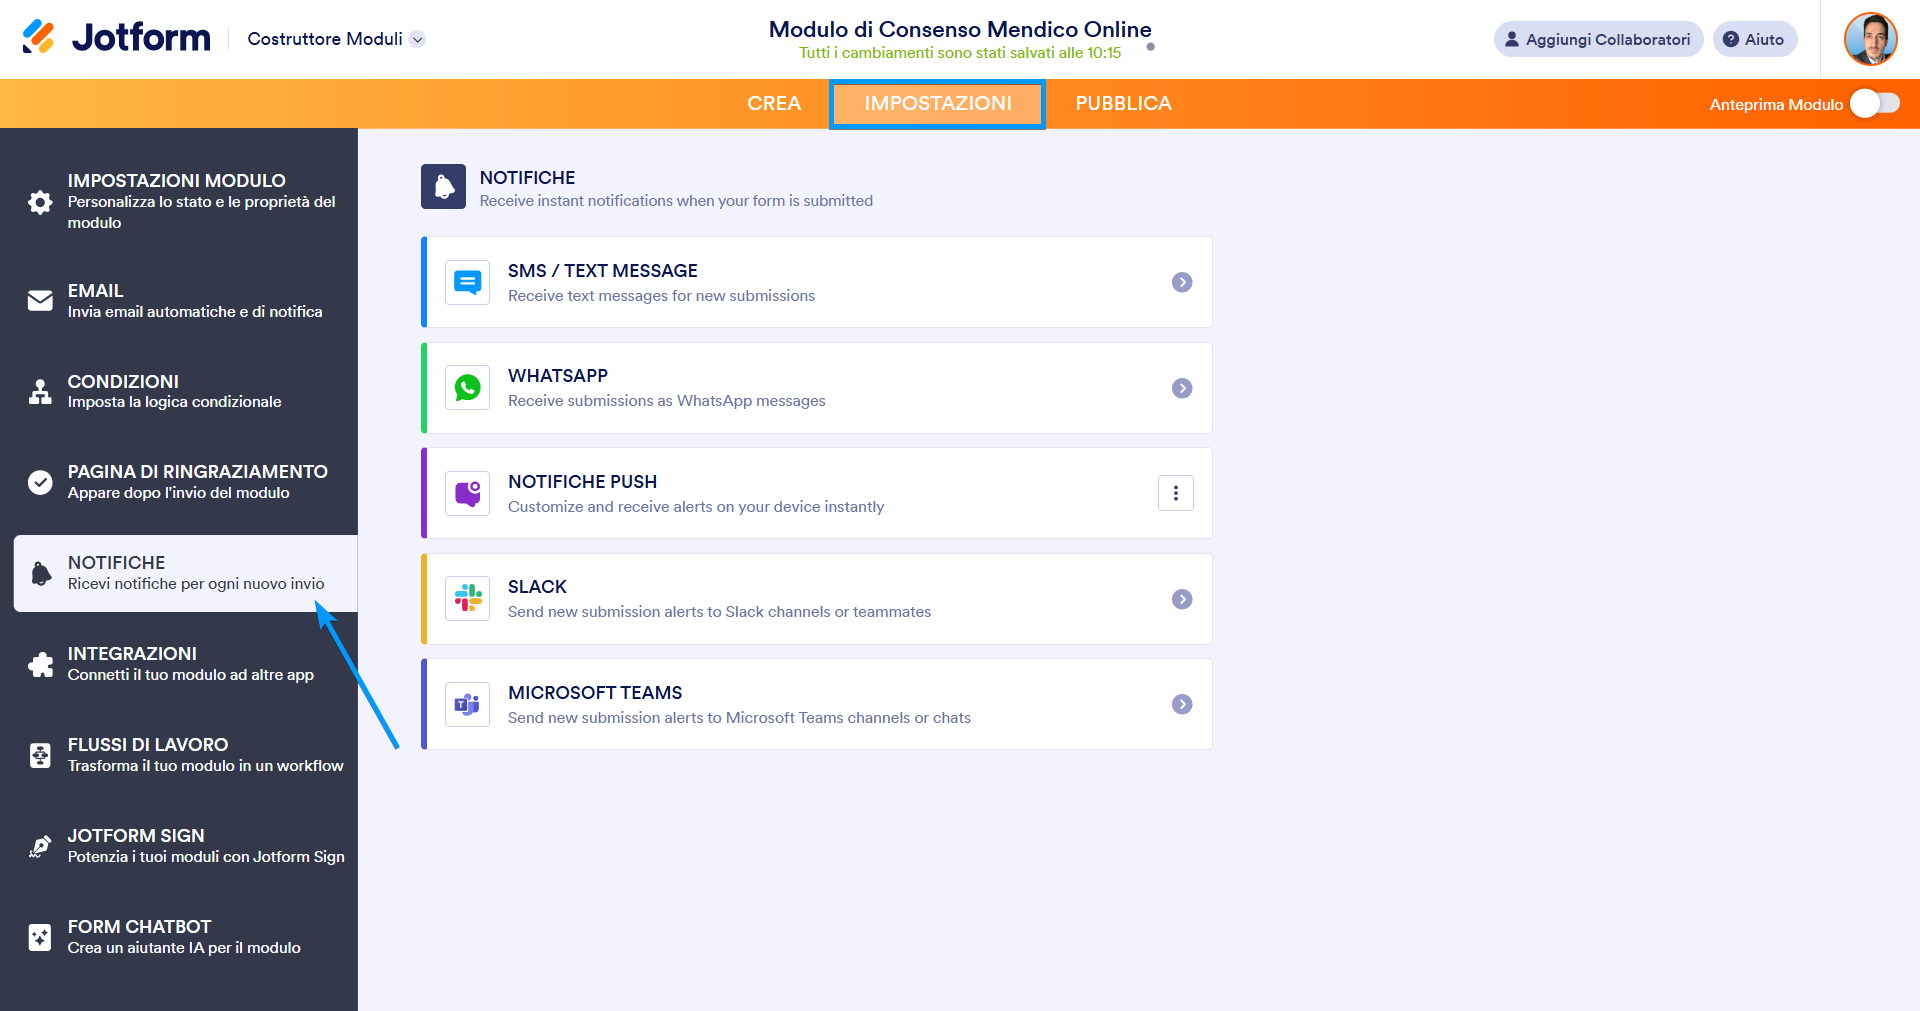
Task: Click the Microsoft Teams icon
Action: point(467,705)
